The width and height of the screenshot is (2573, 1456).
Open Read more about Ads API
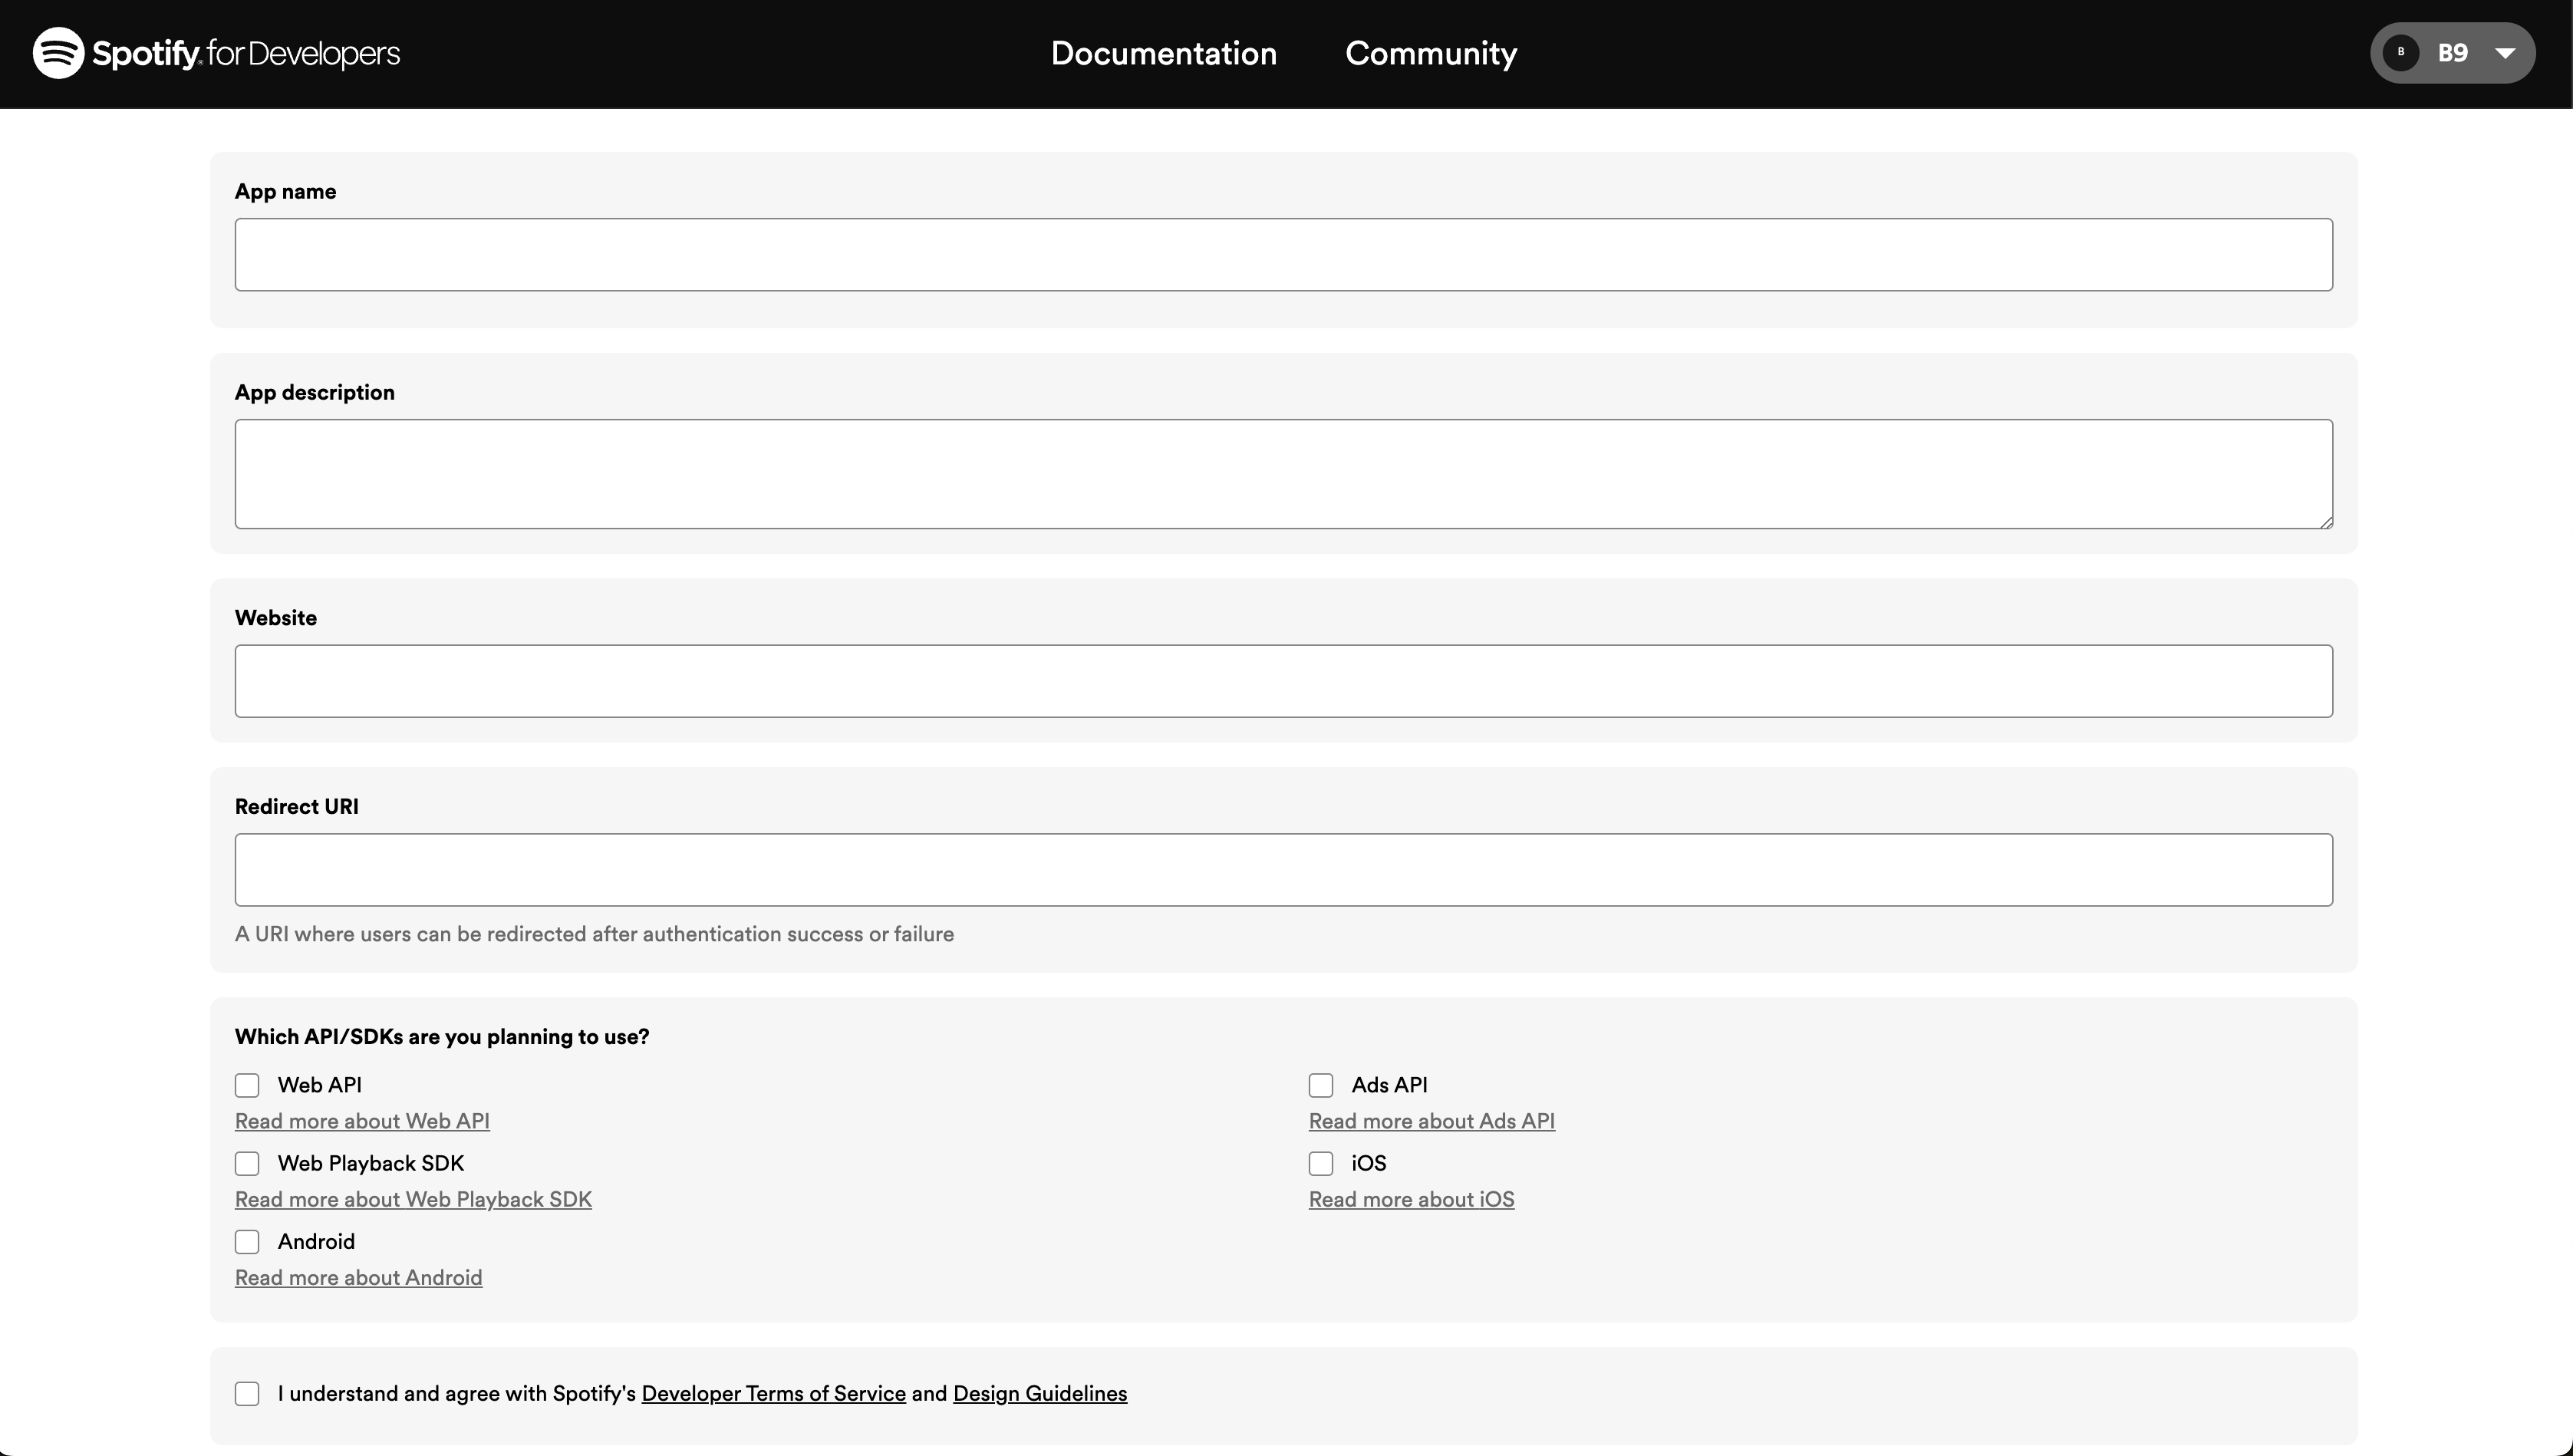tap(1431, 1121)
